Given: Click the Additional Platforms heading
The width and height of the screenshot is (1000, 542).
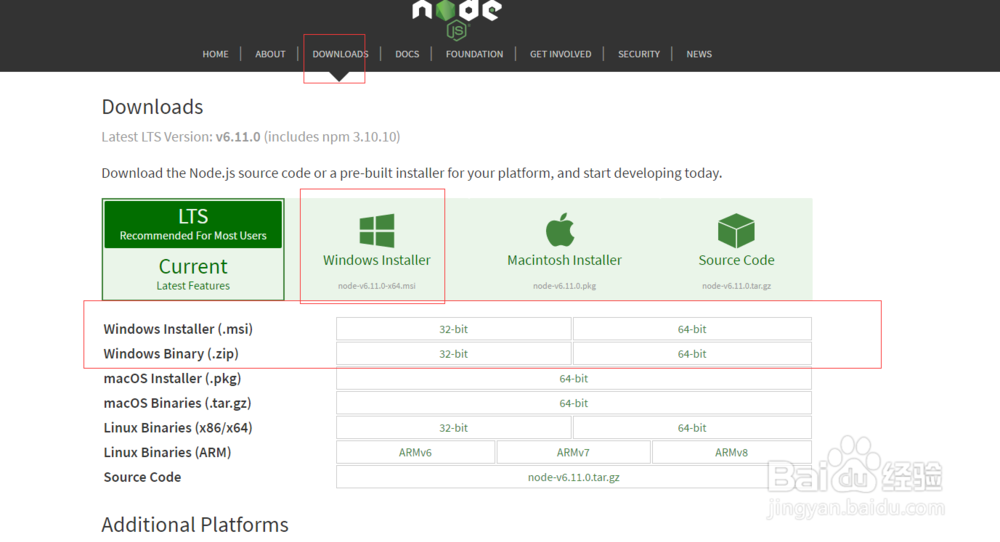Looking at the screenshot, I should pyautogui.click(x=195, y=525).
